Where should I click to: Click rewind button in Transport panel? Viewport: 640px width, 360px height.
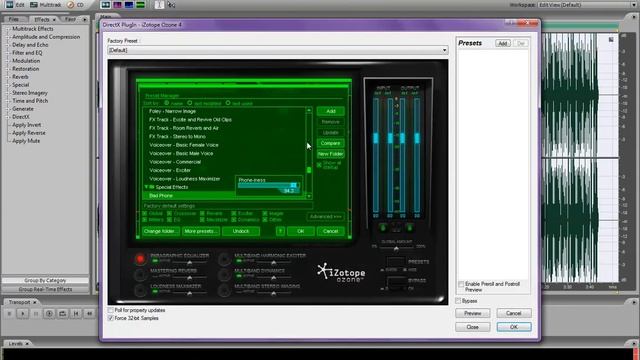[x=89, y=313]
